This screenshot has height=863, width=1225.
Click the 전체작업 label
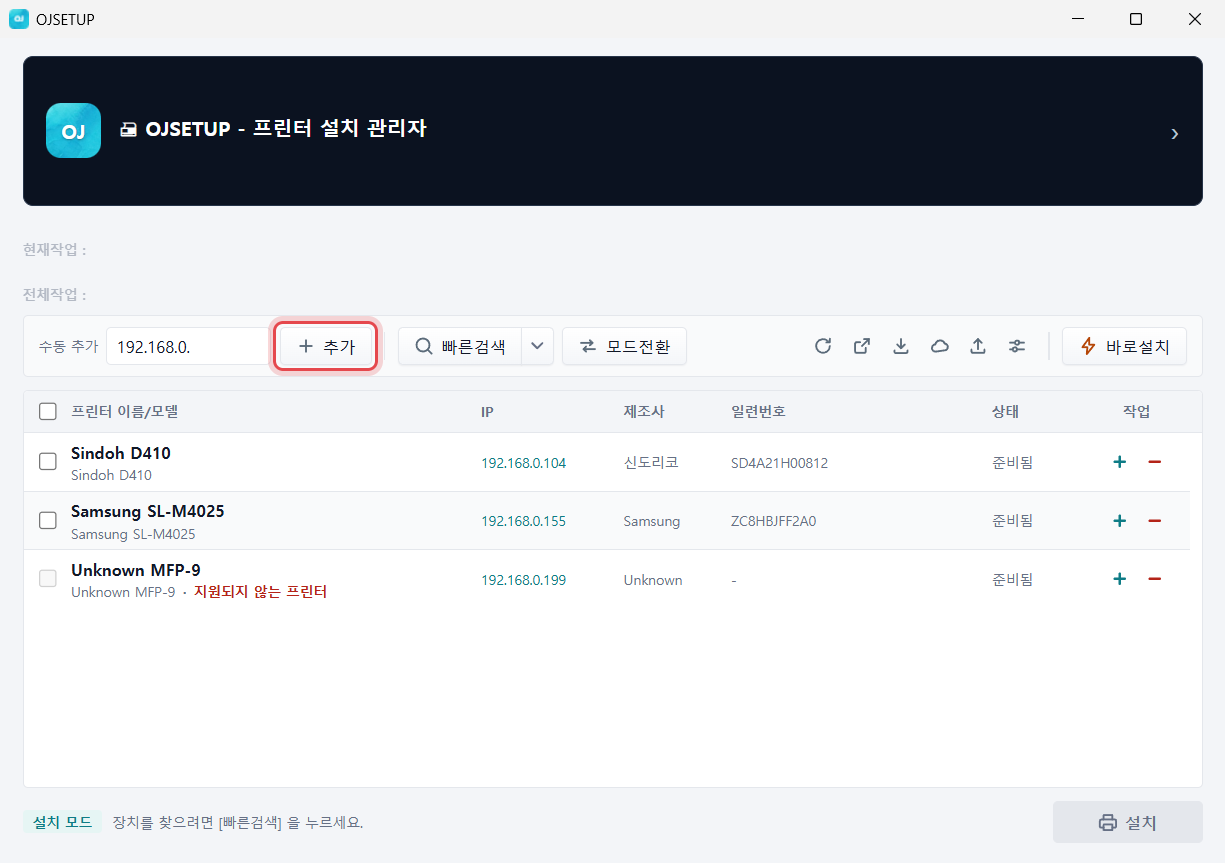click(x=54, y=295)
